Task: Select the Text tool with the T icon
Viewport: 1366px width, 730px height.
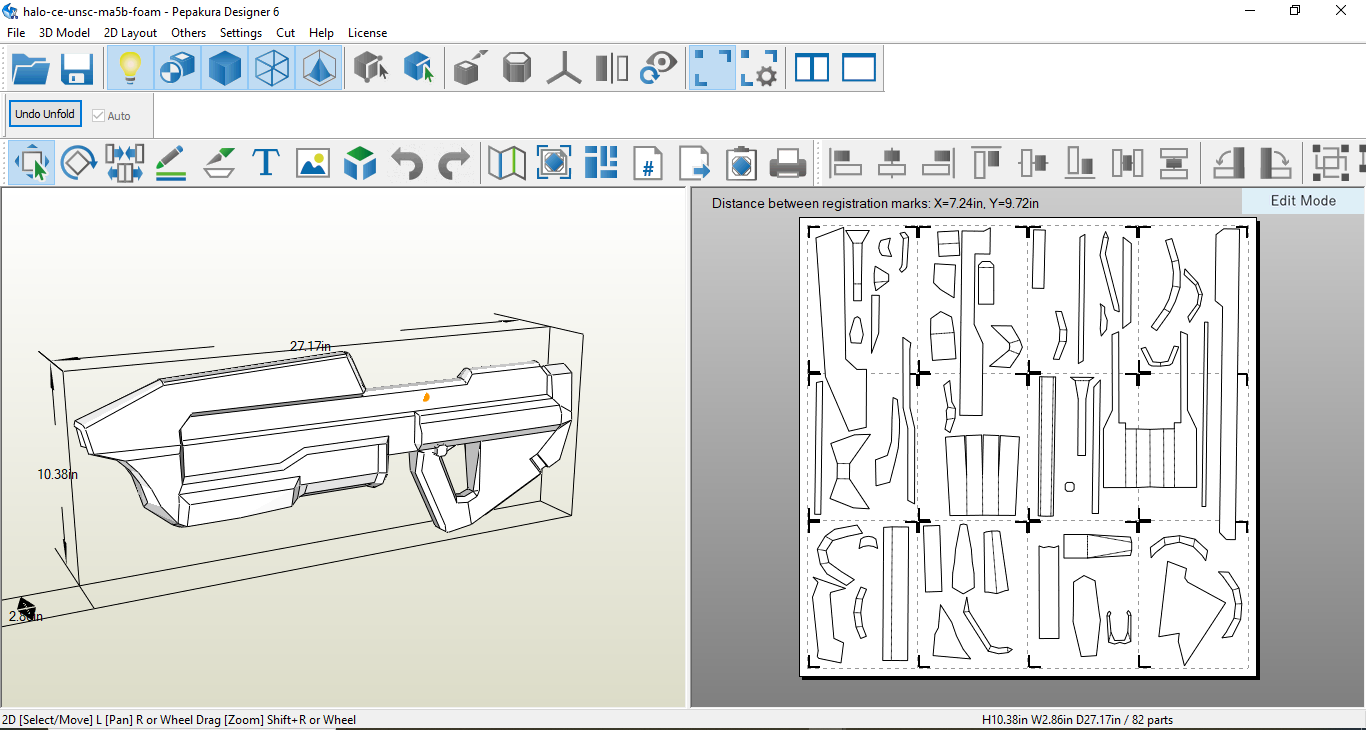Action: [x=265, y=162]
